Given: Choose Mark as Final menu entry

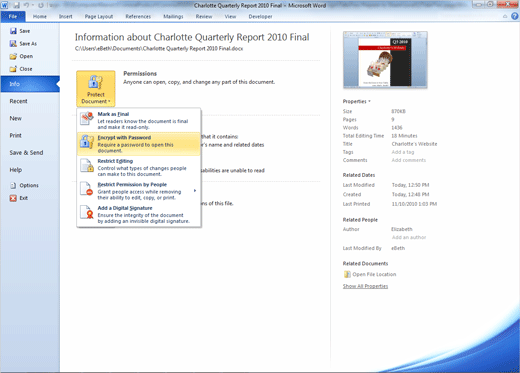Looking at the screenshot, I should [139, 120].
